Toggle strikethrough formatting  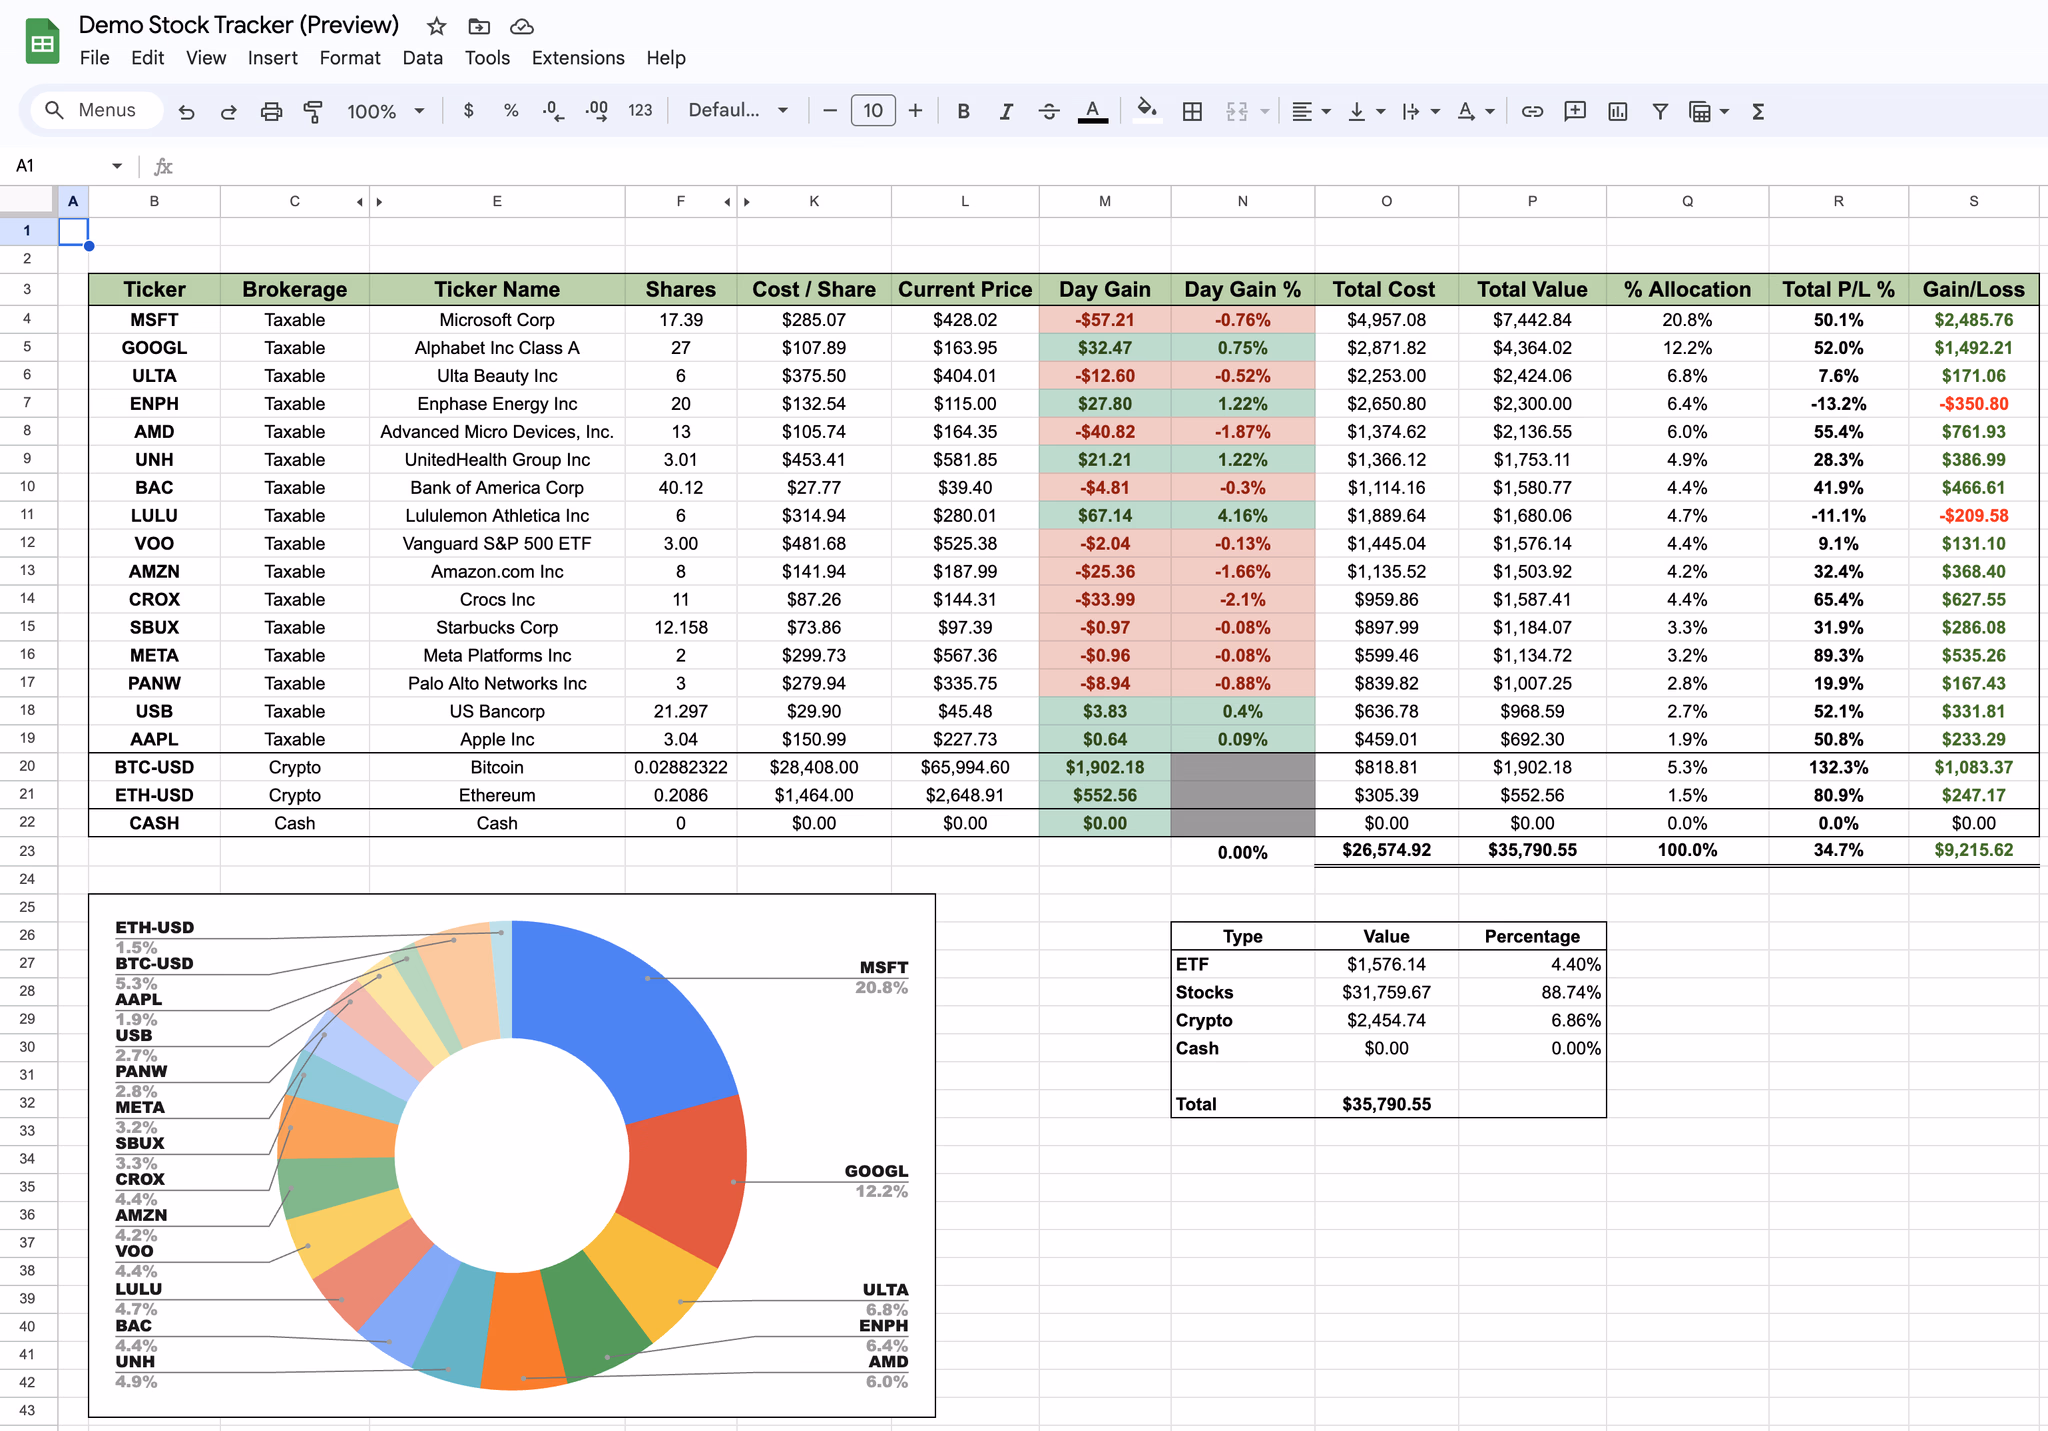(1049, 111)
